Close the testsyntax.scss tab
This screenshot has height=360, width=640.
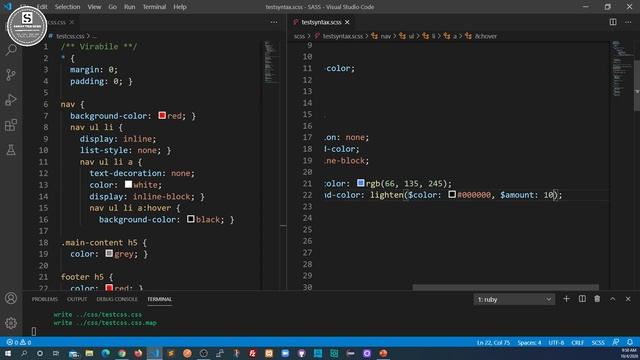347,22
